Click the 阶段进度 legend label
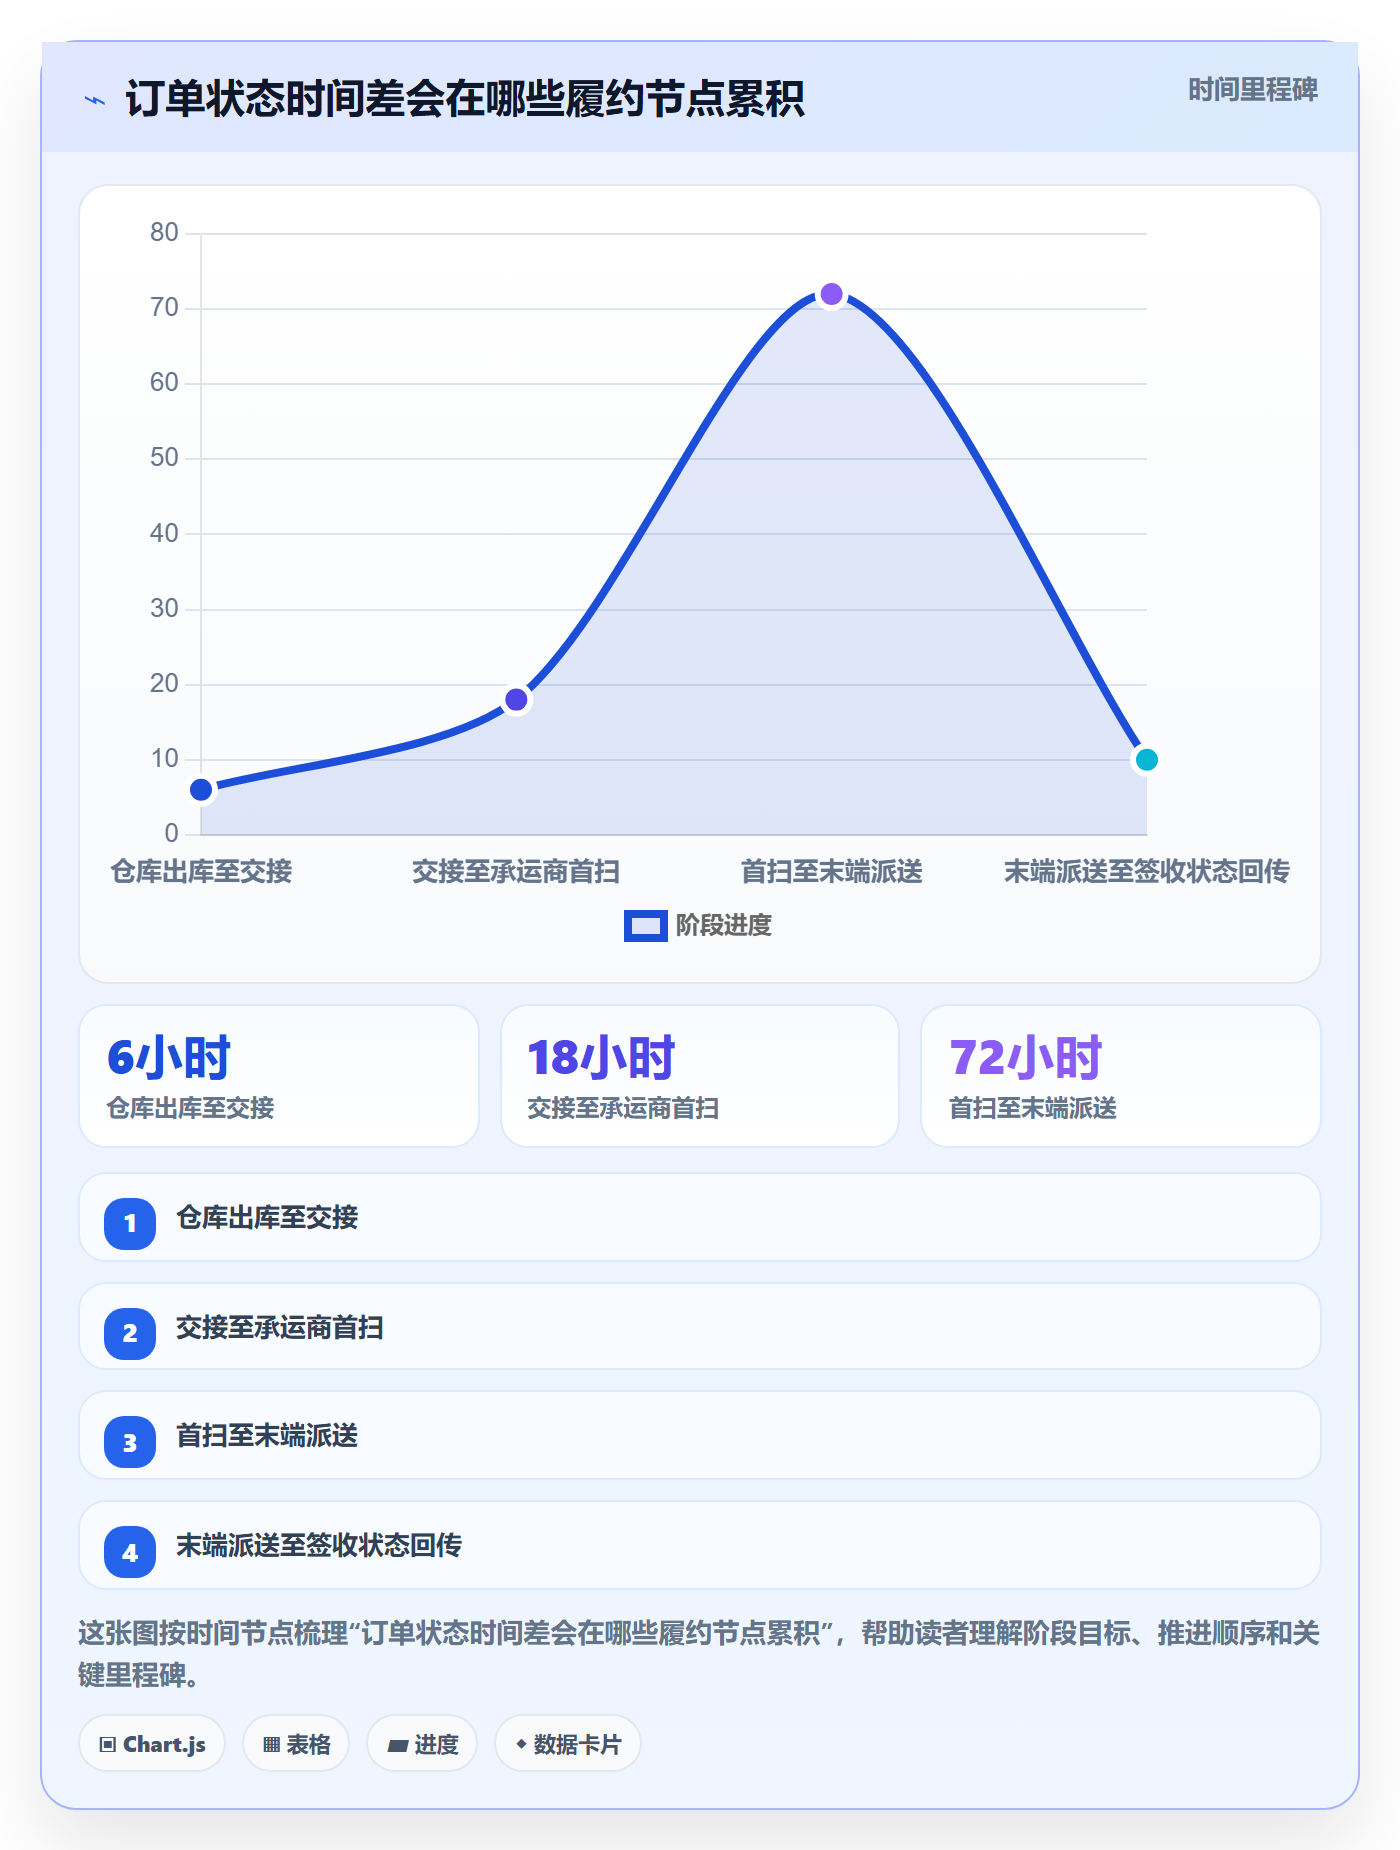Screen dimensions: 1400x1850 pos(724,926)
